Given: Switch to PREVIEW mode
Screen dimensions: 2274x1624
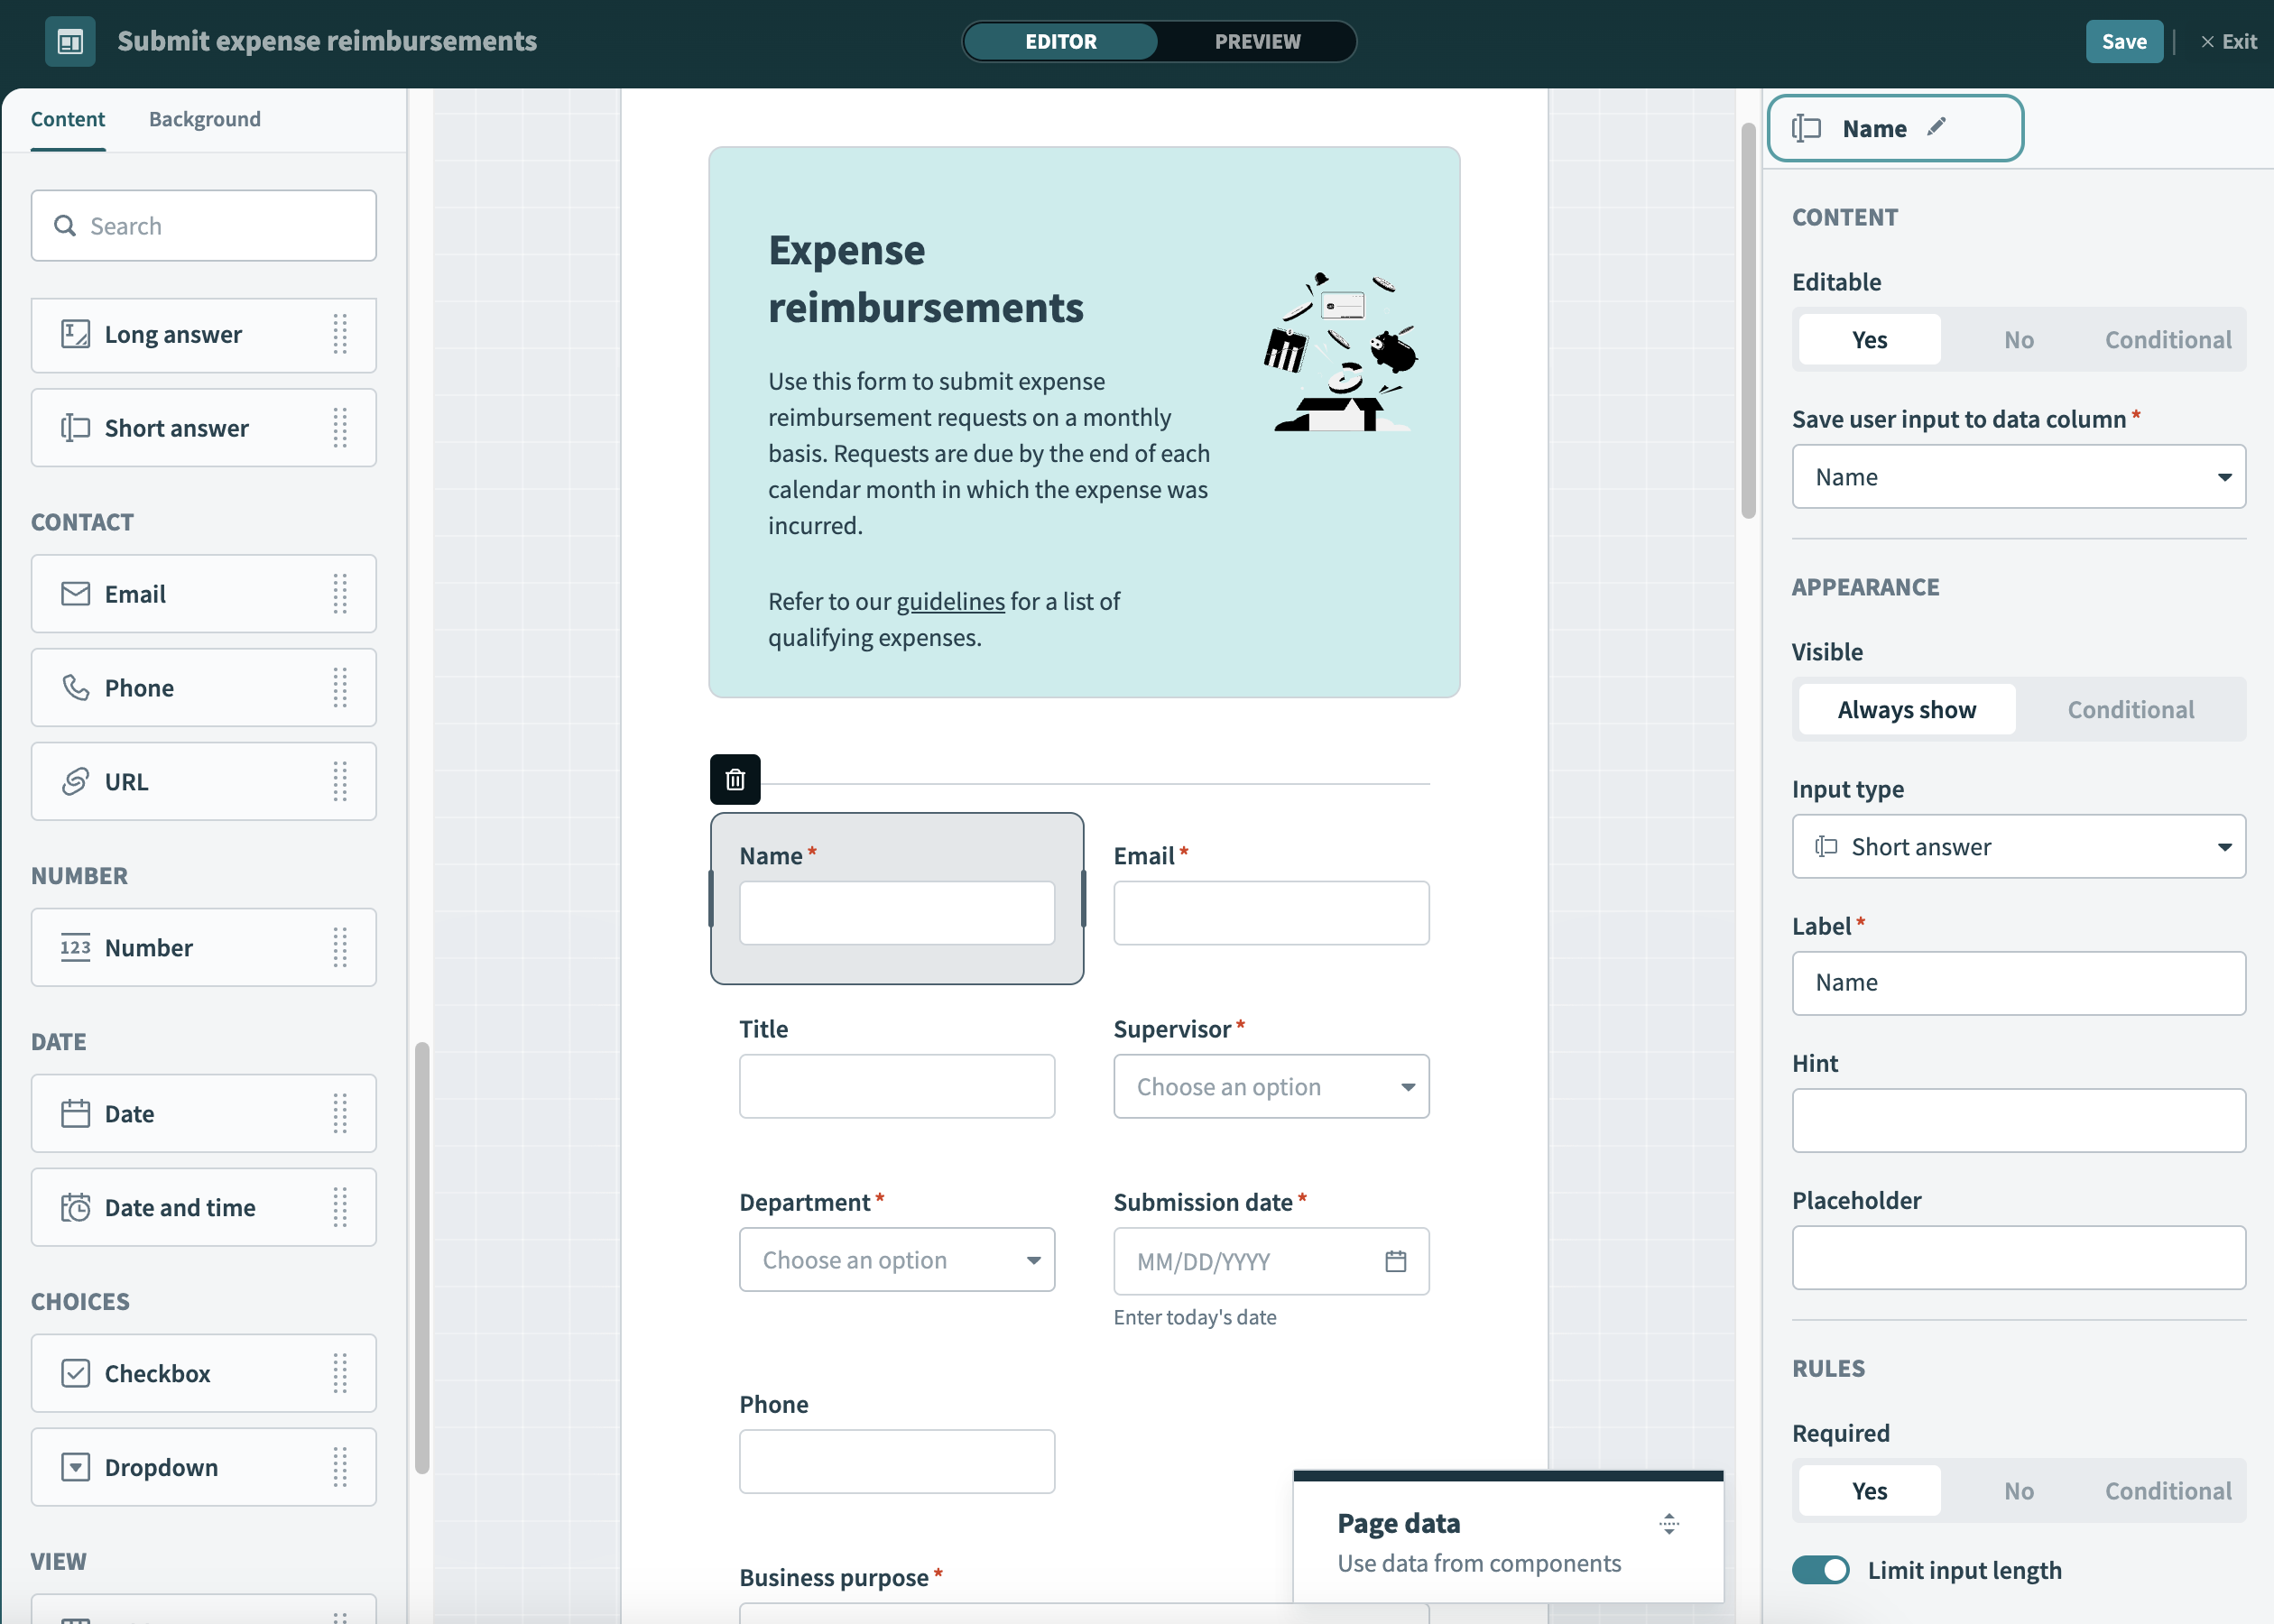Looking at the screenshot, I should pyautogui.click(x=1257, y=41).
